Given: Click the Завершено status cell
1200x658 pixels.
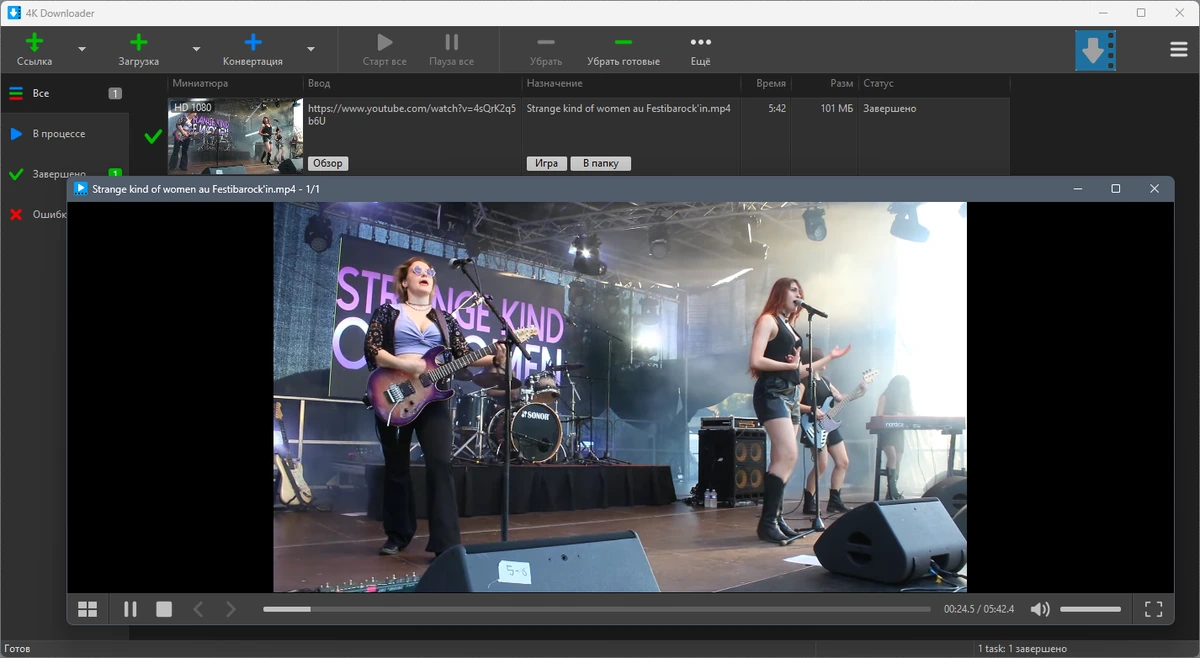Looking at the screenshot, I should click(x=890, y=108).
